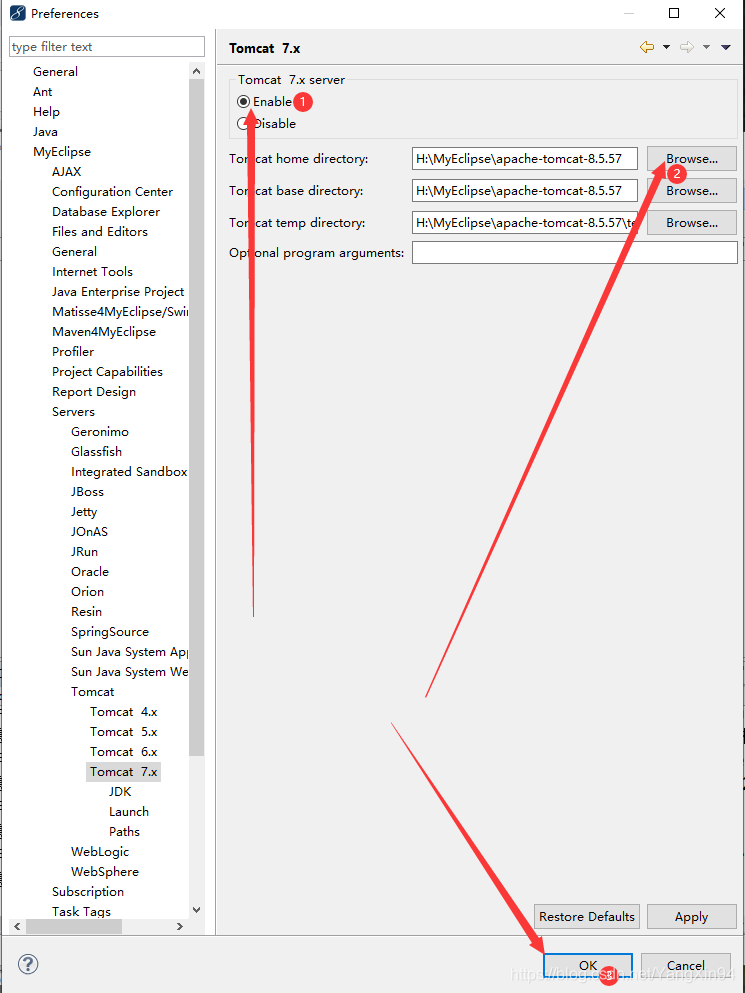Click the horizontal scroll-right arrow
This screenshot has width=745, height=993.
(x=180, y=927)
